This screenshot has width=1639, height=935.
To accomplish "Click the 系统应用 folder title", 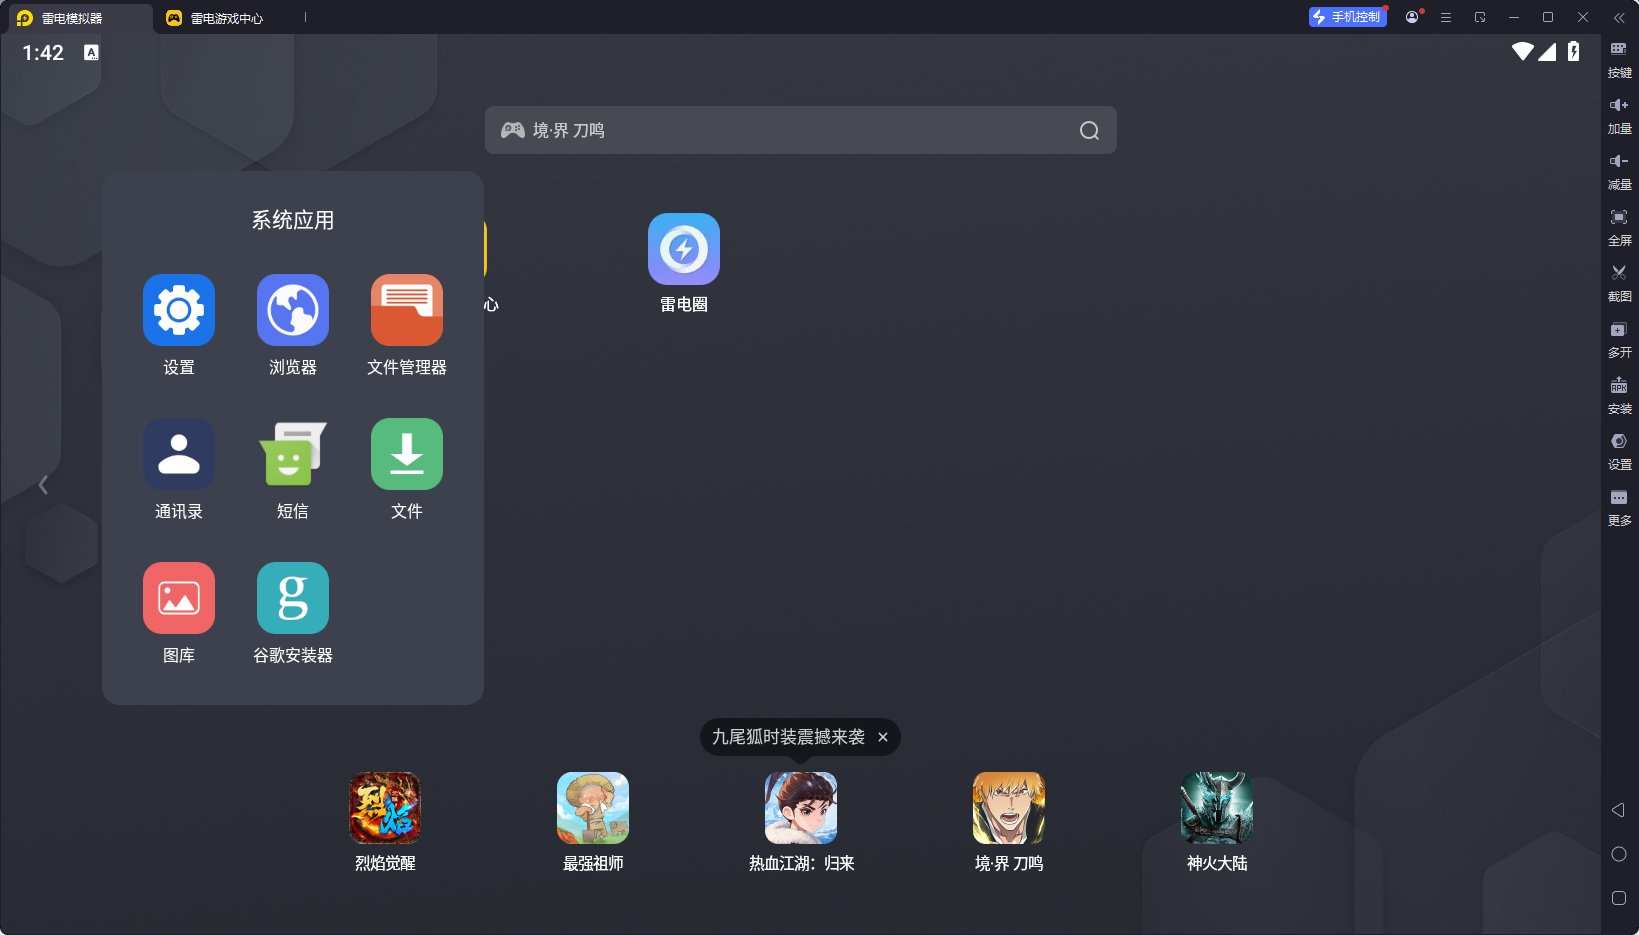I will tap(293, 220).
